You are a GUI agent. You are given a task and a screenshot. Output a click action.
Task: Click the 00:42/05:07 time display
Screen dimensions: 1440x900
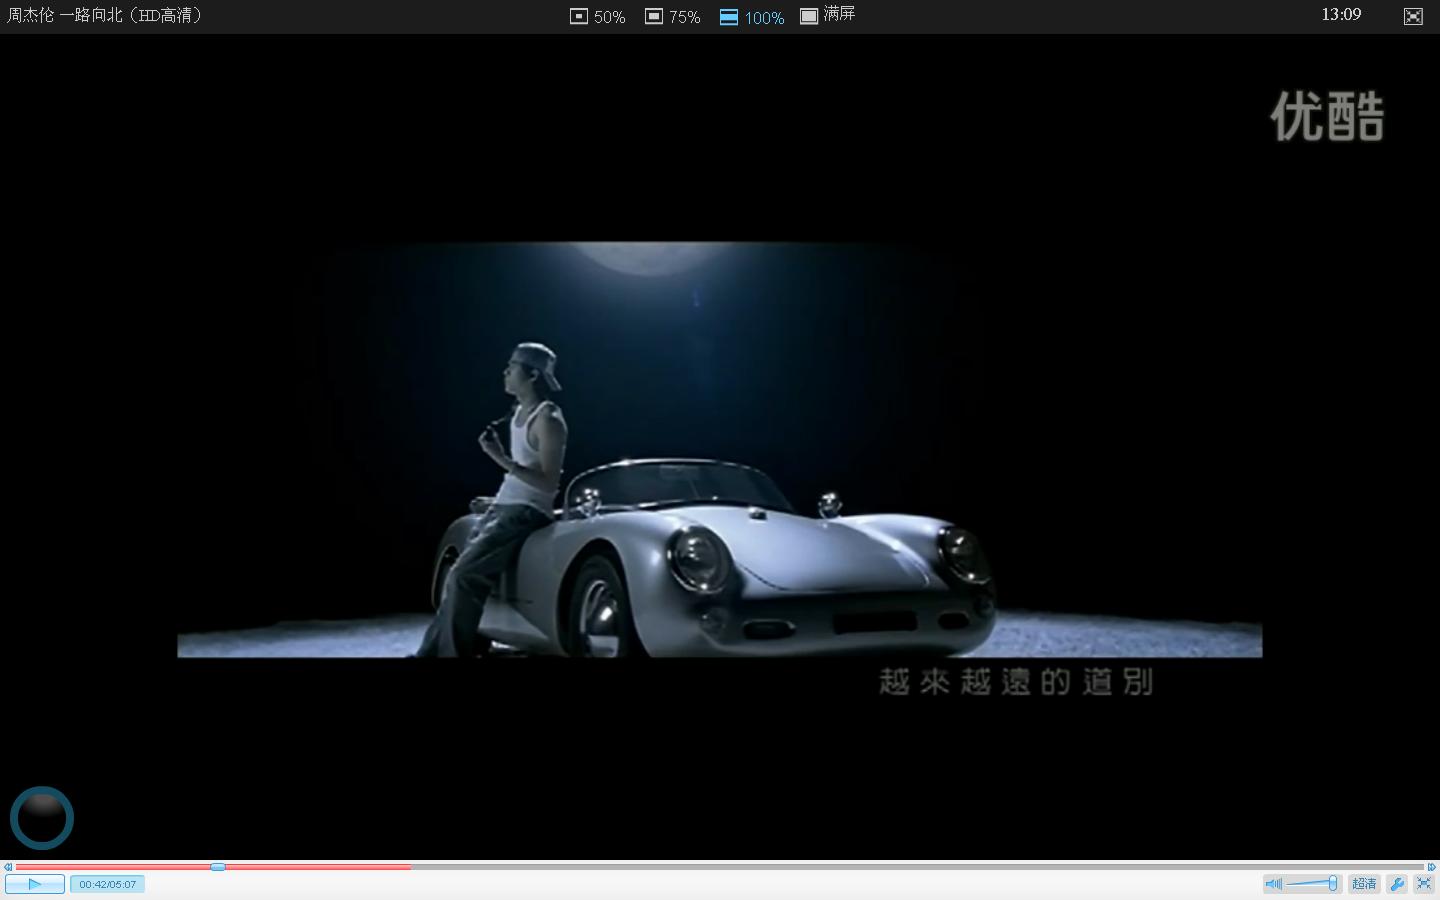107,884
